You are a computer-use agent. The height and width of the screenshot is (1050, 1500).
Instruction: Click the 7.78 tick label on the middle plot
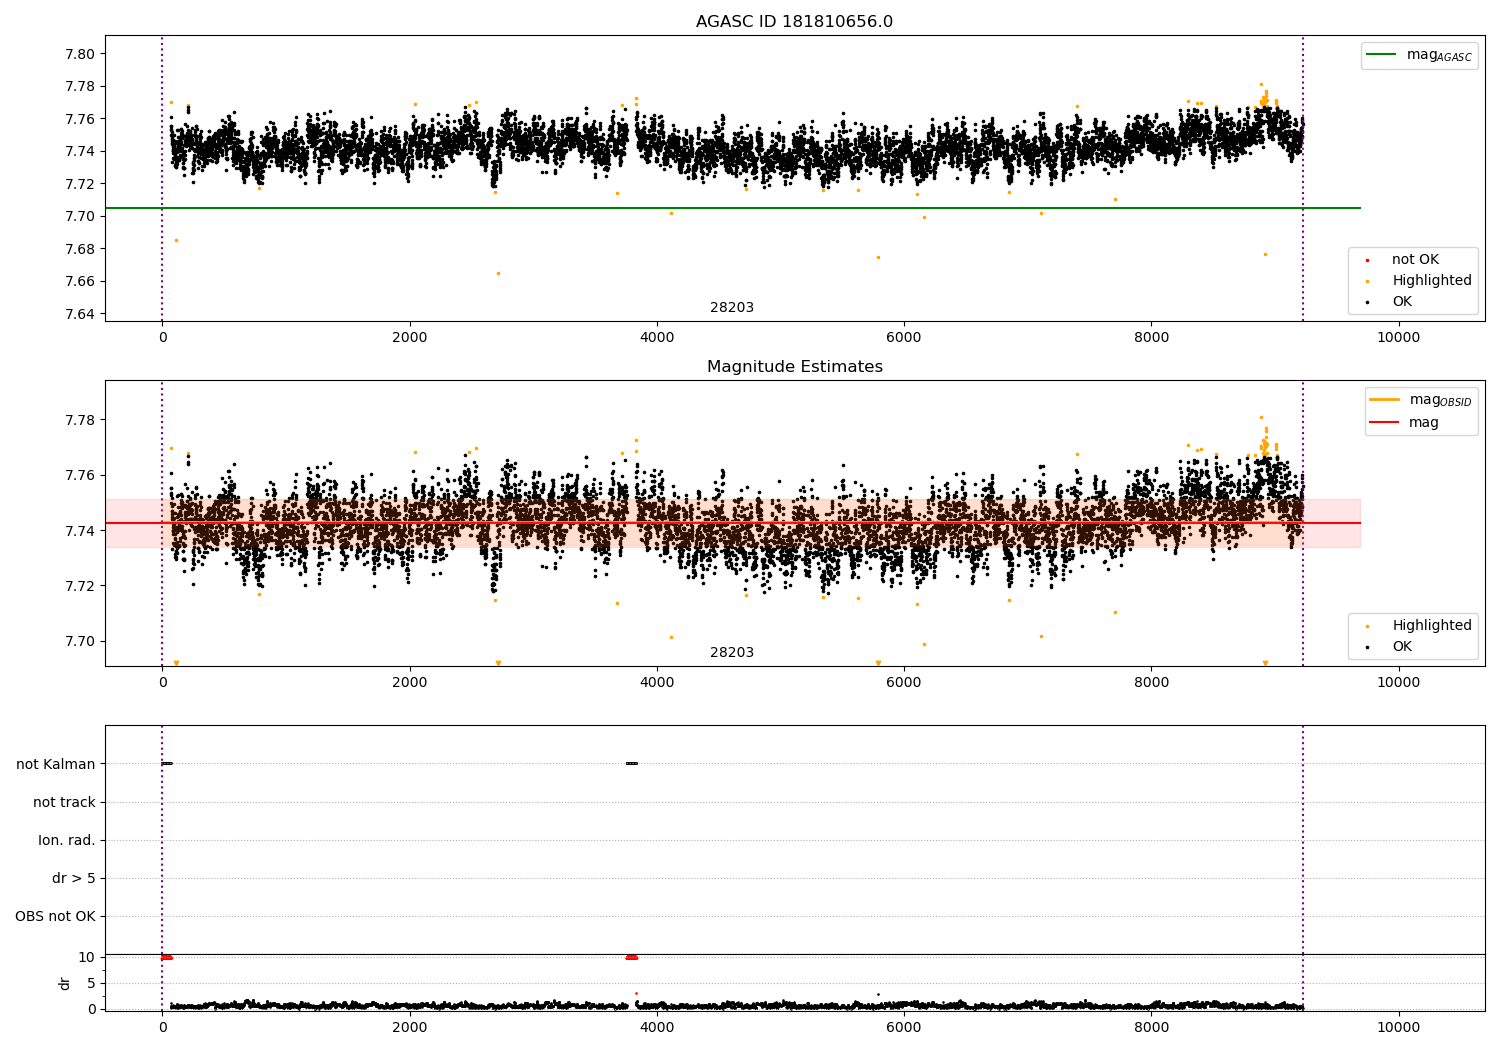click(x=79, y=420)
